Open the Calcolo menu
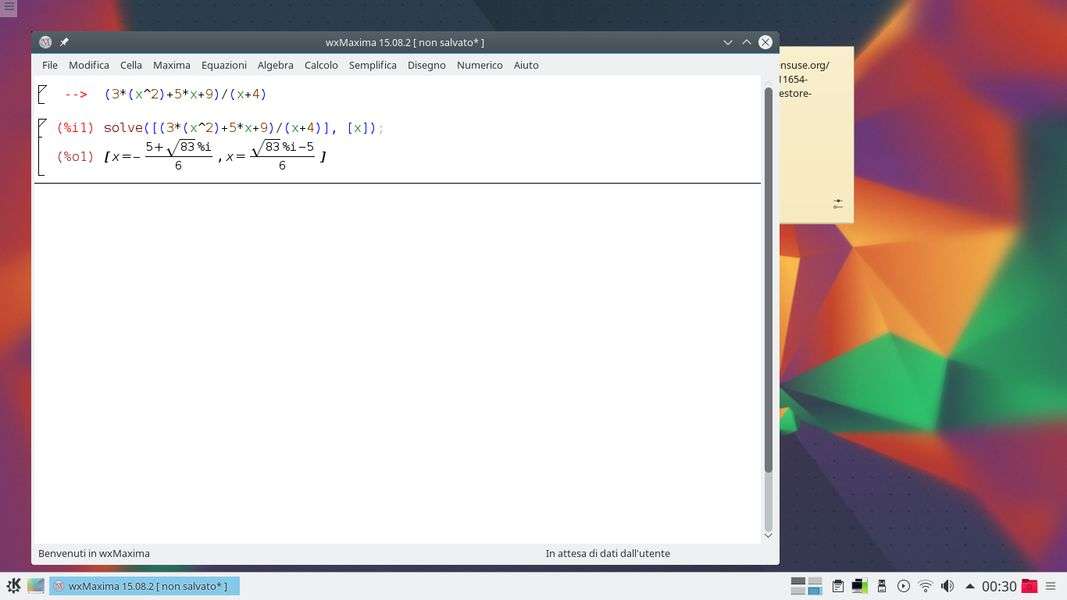1067x600 pixels. [321, 65]
